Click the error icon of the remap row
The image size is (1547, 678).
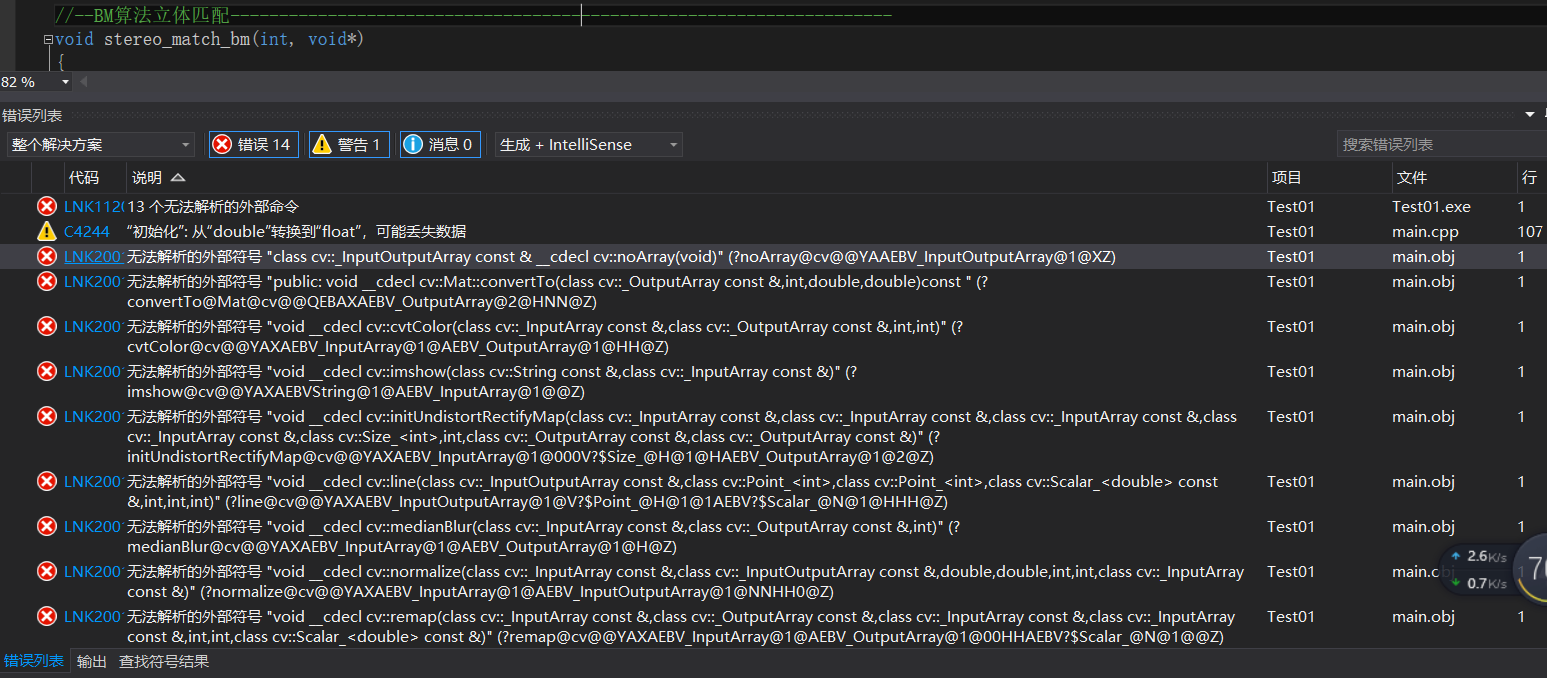[x=46, y=617]
